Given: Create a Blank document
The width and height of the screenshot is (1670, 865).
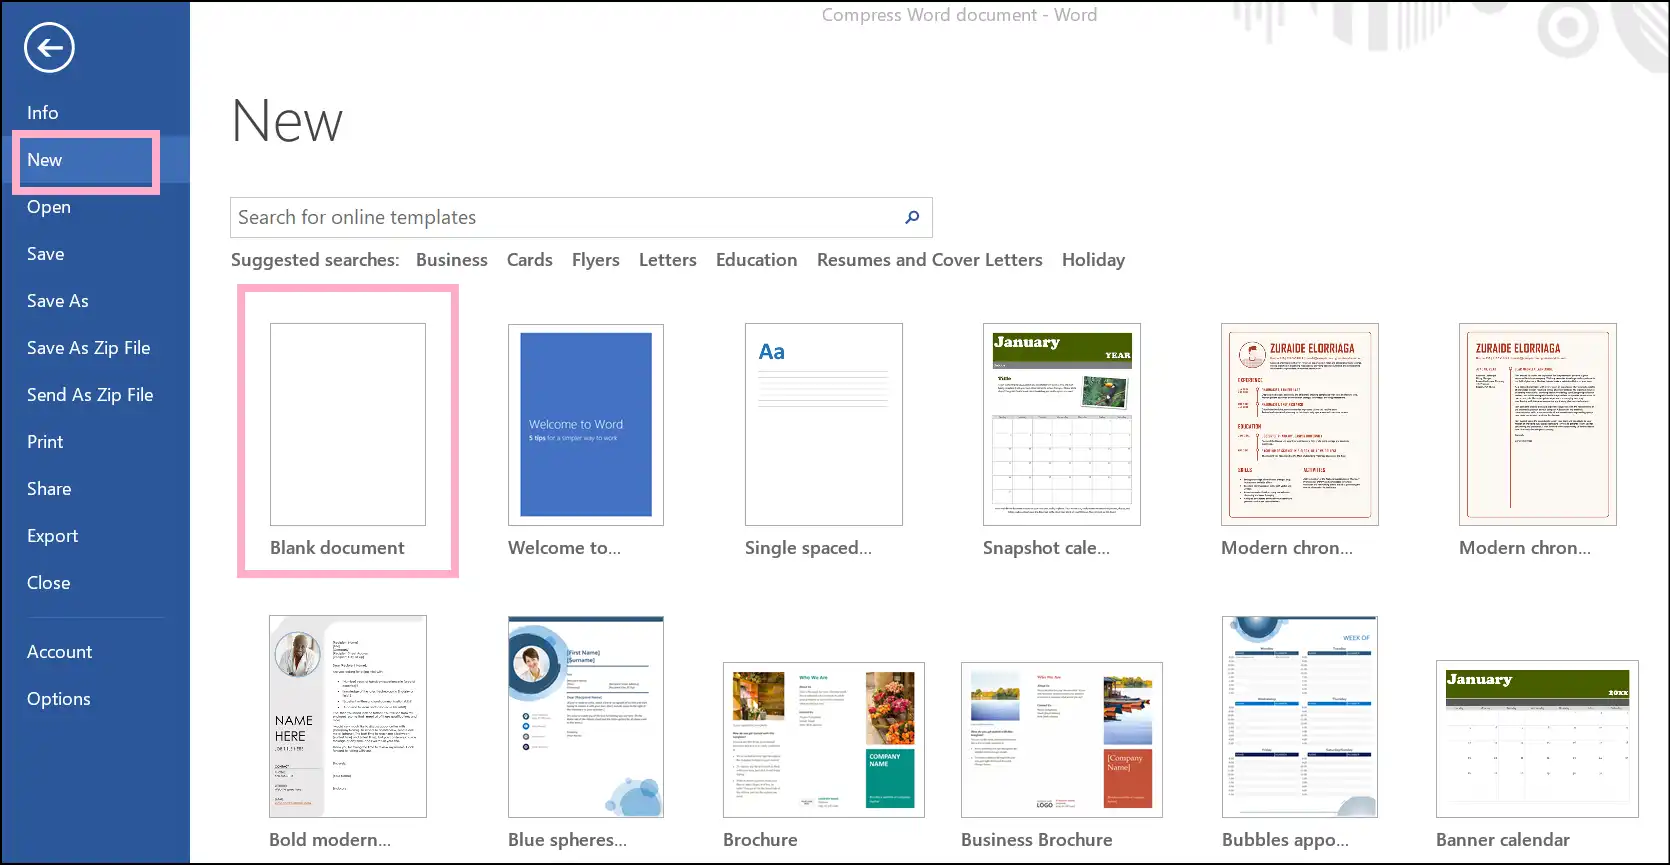Looking at the screenshot, I should [348, 424].
